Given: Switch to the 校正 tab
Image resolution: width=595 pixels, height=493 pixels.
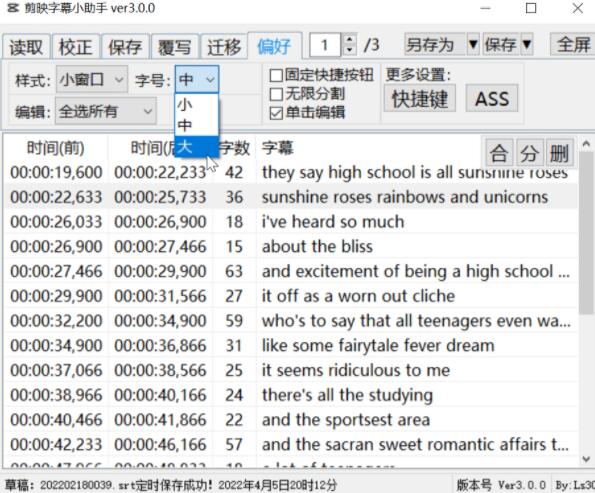Looking at the screenshot, I should tap(76, 47).
